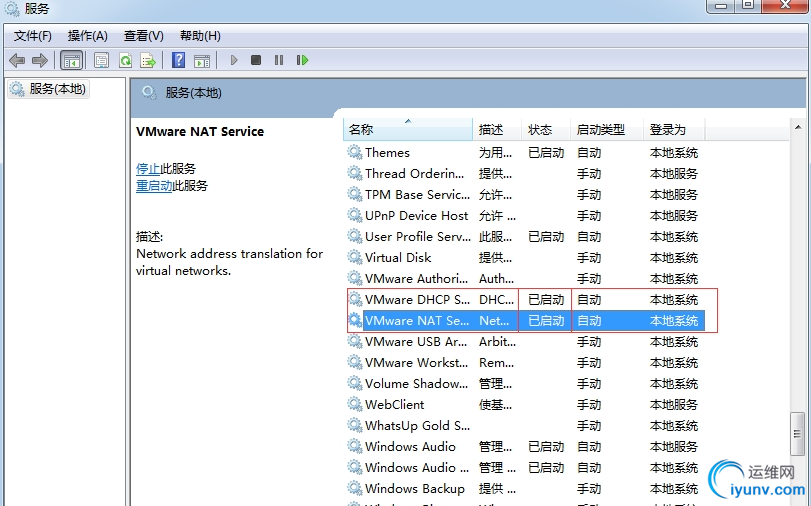Image resolution: width=811 pixels, height=506 pixels.
Task: Click the 停止 service link
Action: point(148,169)
